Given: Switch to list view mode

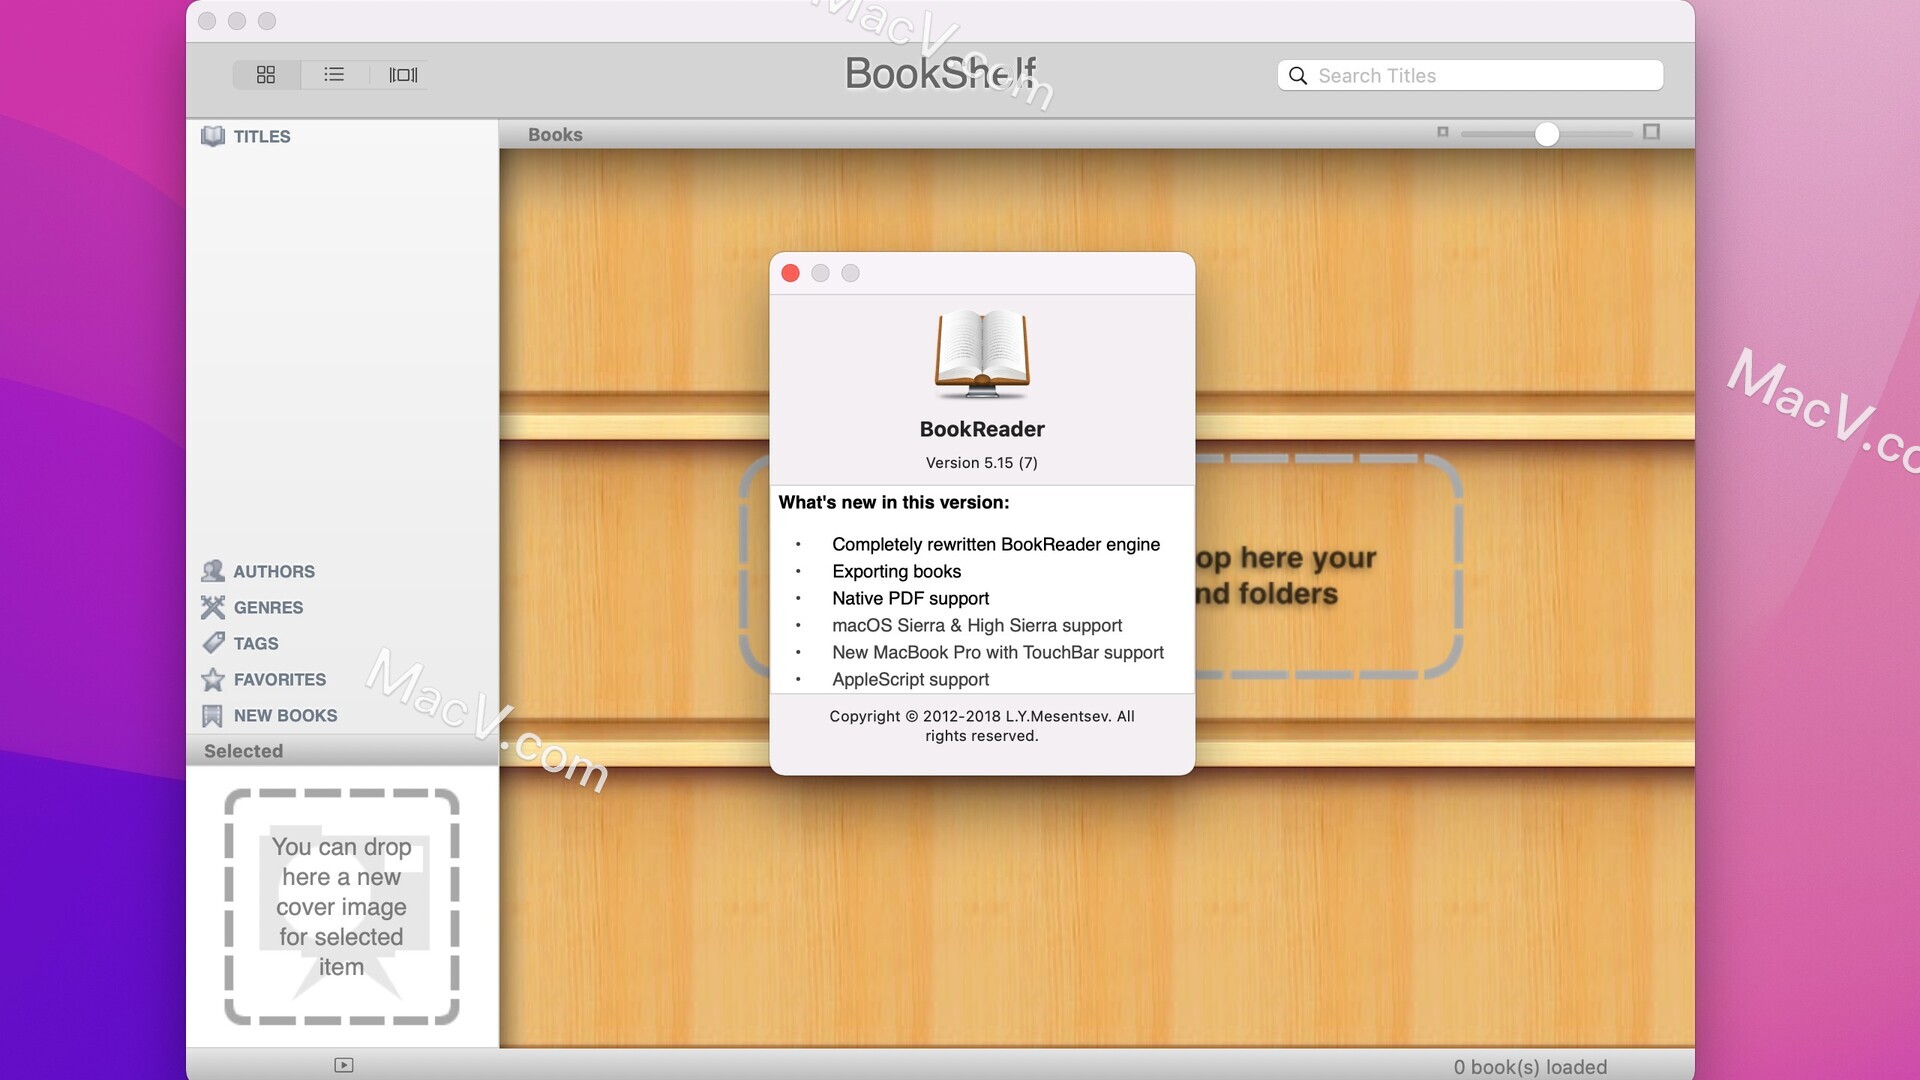Looking at the screenshot, I should click(x=334, y=75).
